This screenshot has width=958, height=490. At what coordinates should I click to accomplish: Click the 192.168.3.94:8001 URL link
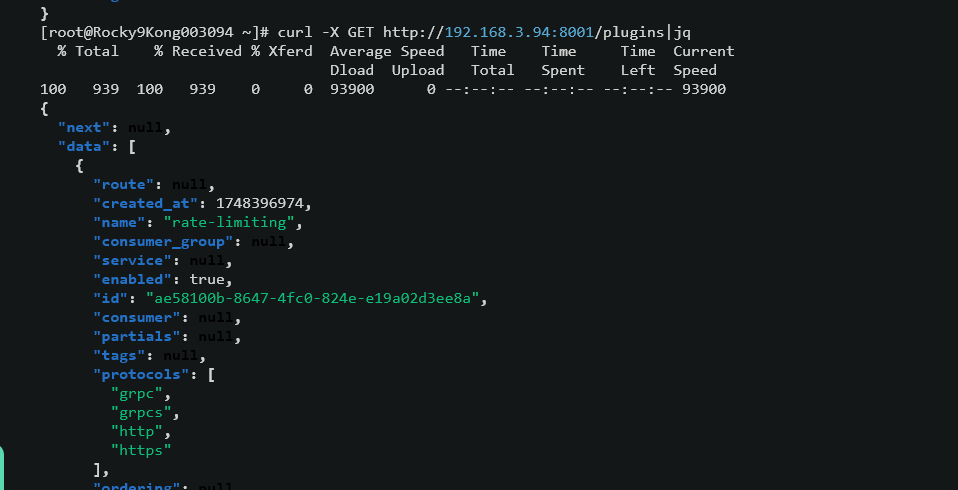(519, 32)
